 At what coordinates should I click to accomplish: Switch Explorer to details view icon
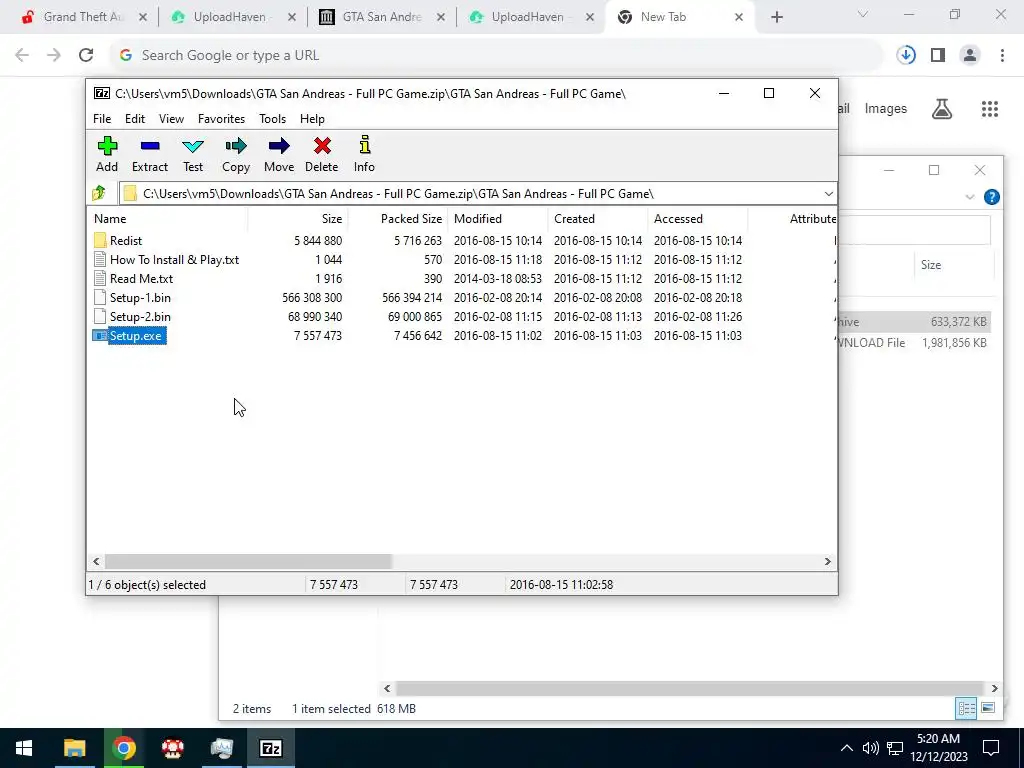tap(967, 708)
